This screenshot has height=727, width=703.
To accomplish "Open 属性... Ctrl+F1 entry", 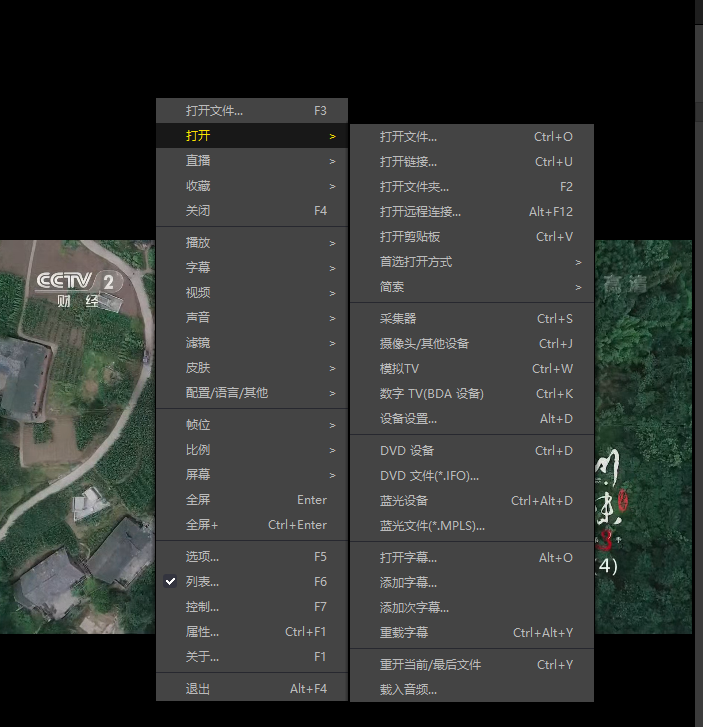I will [252, 632].
